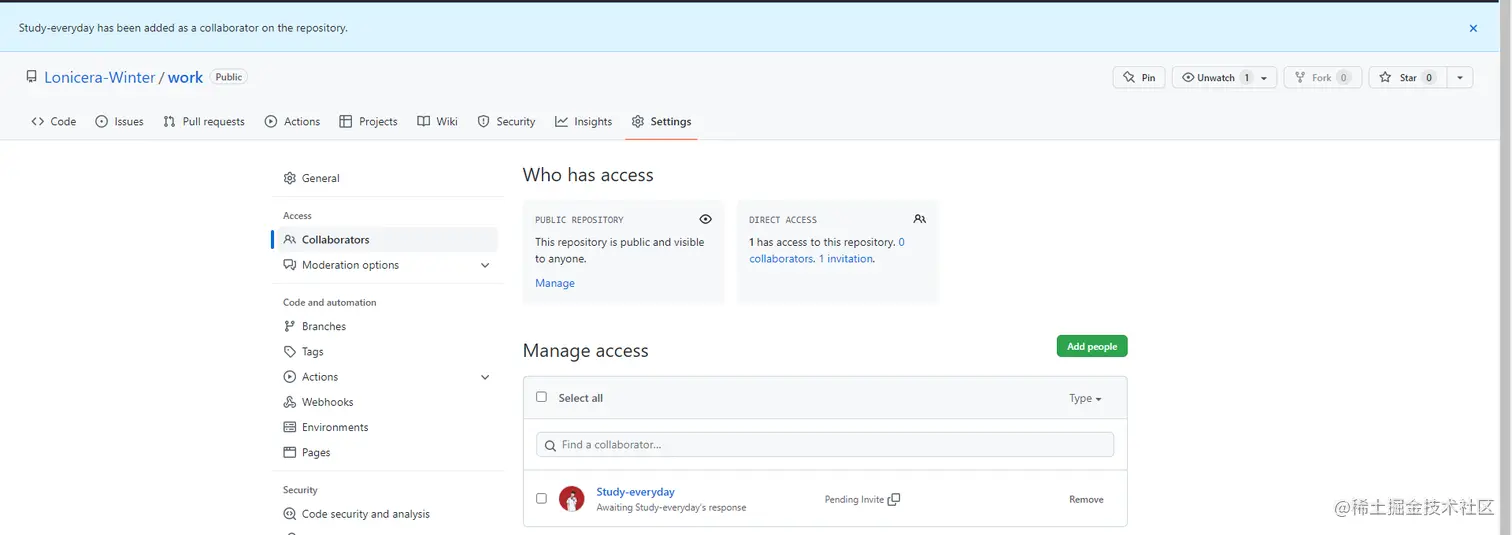Click the direct access people icon
1512x535 pixels.
coord(920,219)
